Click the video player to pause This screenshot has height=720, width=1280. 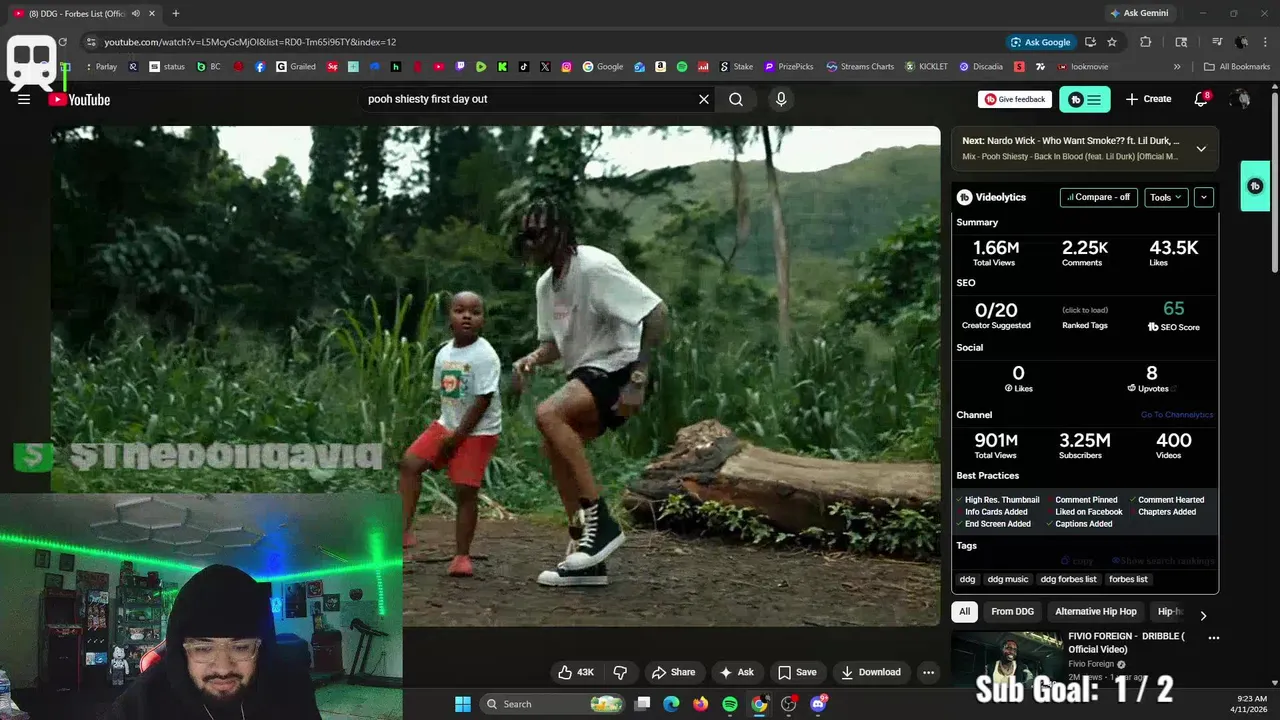(x=496, y=375)
